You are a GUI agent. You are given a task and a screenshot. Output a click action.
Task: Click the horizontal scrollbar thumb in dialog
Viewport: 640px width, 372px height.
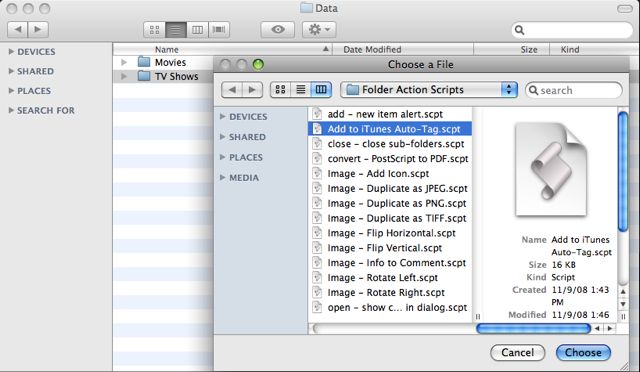click(x=533, y=328)
